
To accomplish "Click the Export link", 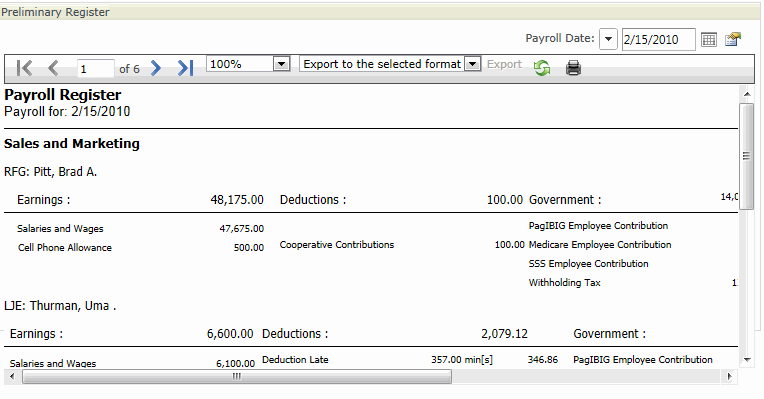I will click(504, 64).
